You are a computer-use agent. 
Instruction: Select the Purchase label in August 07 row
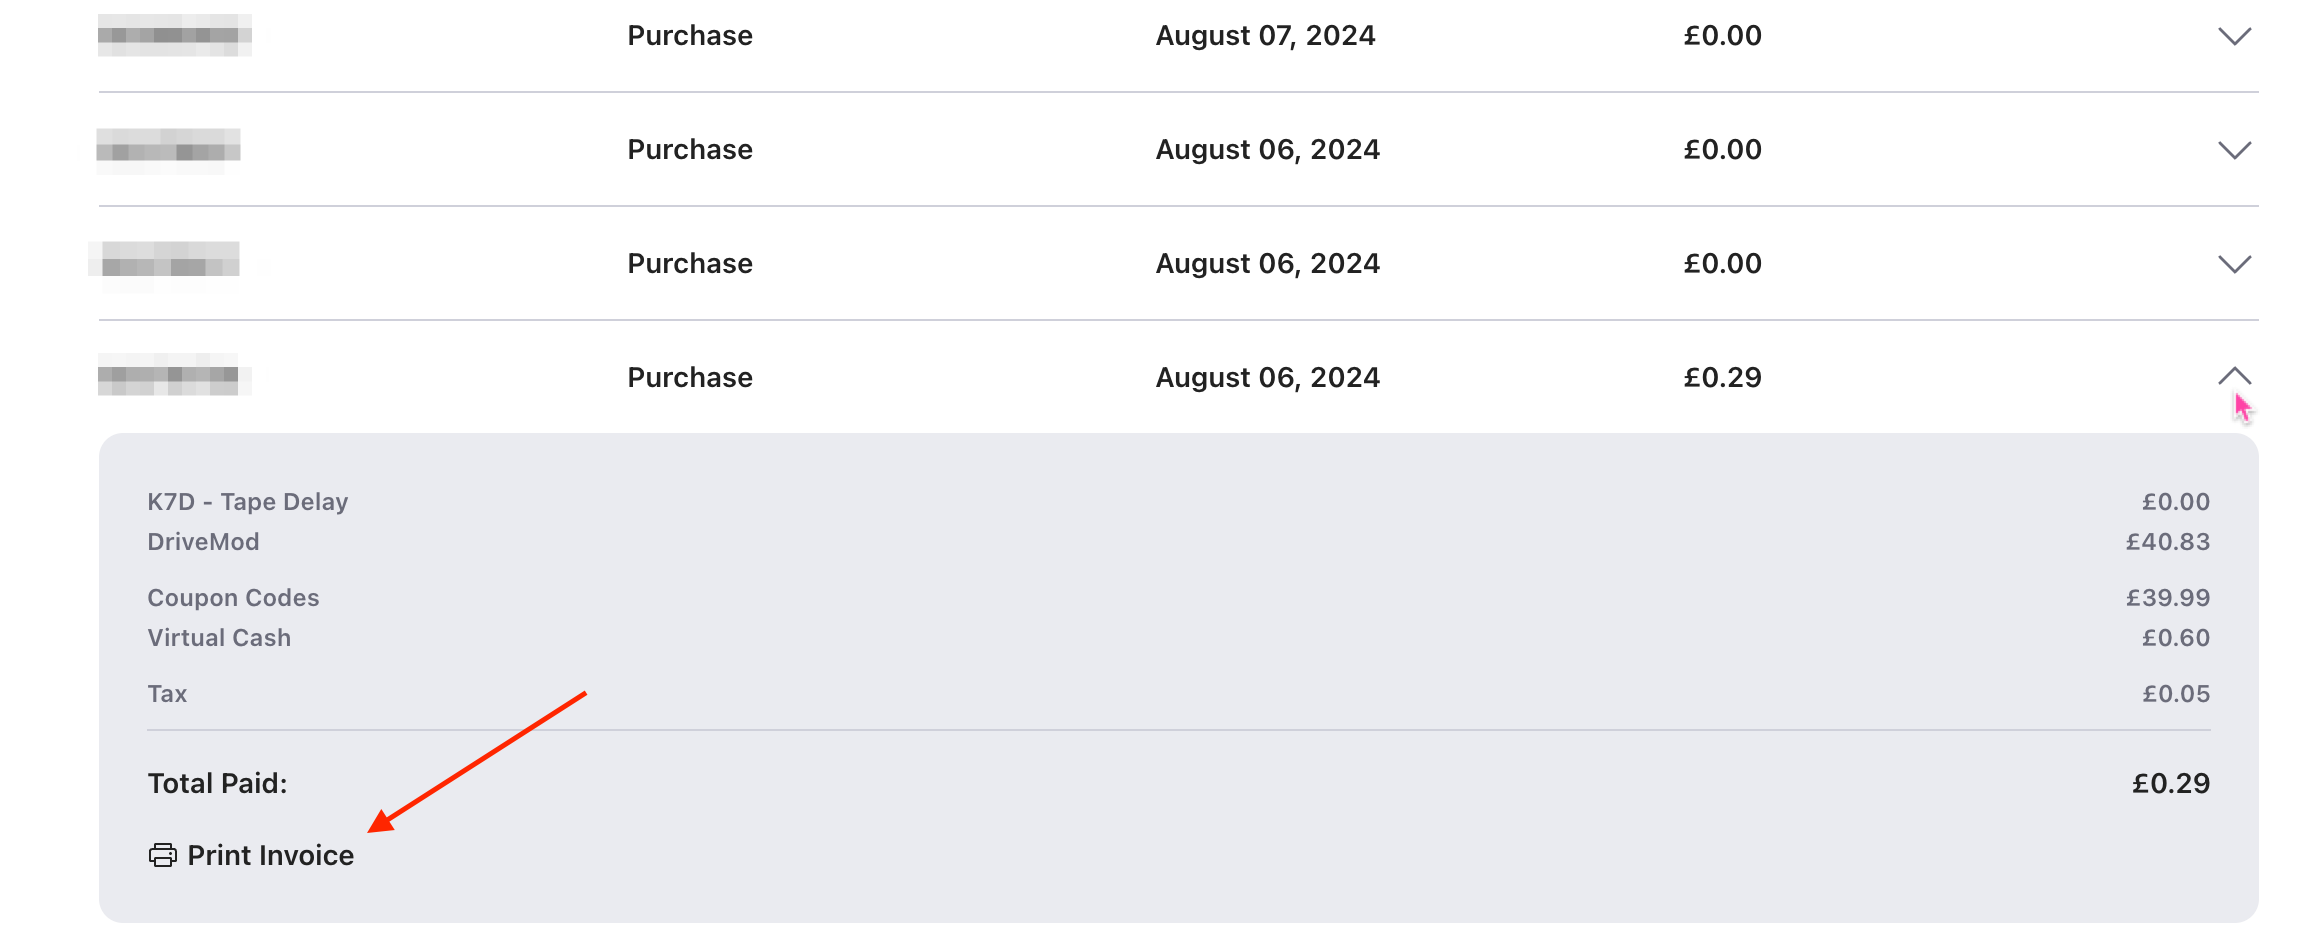(x=689, y=36)
